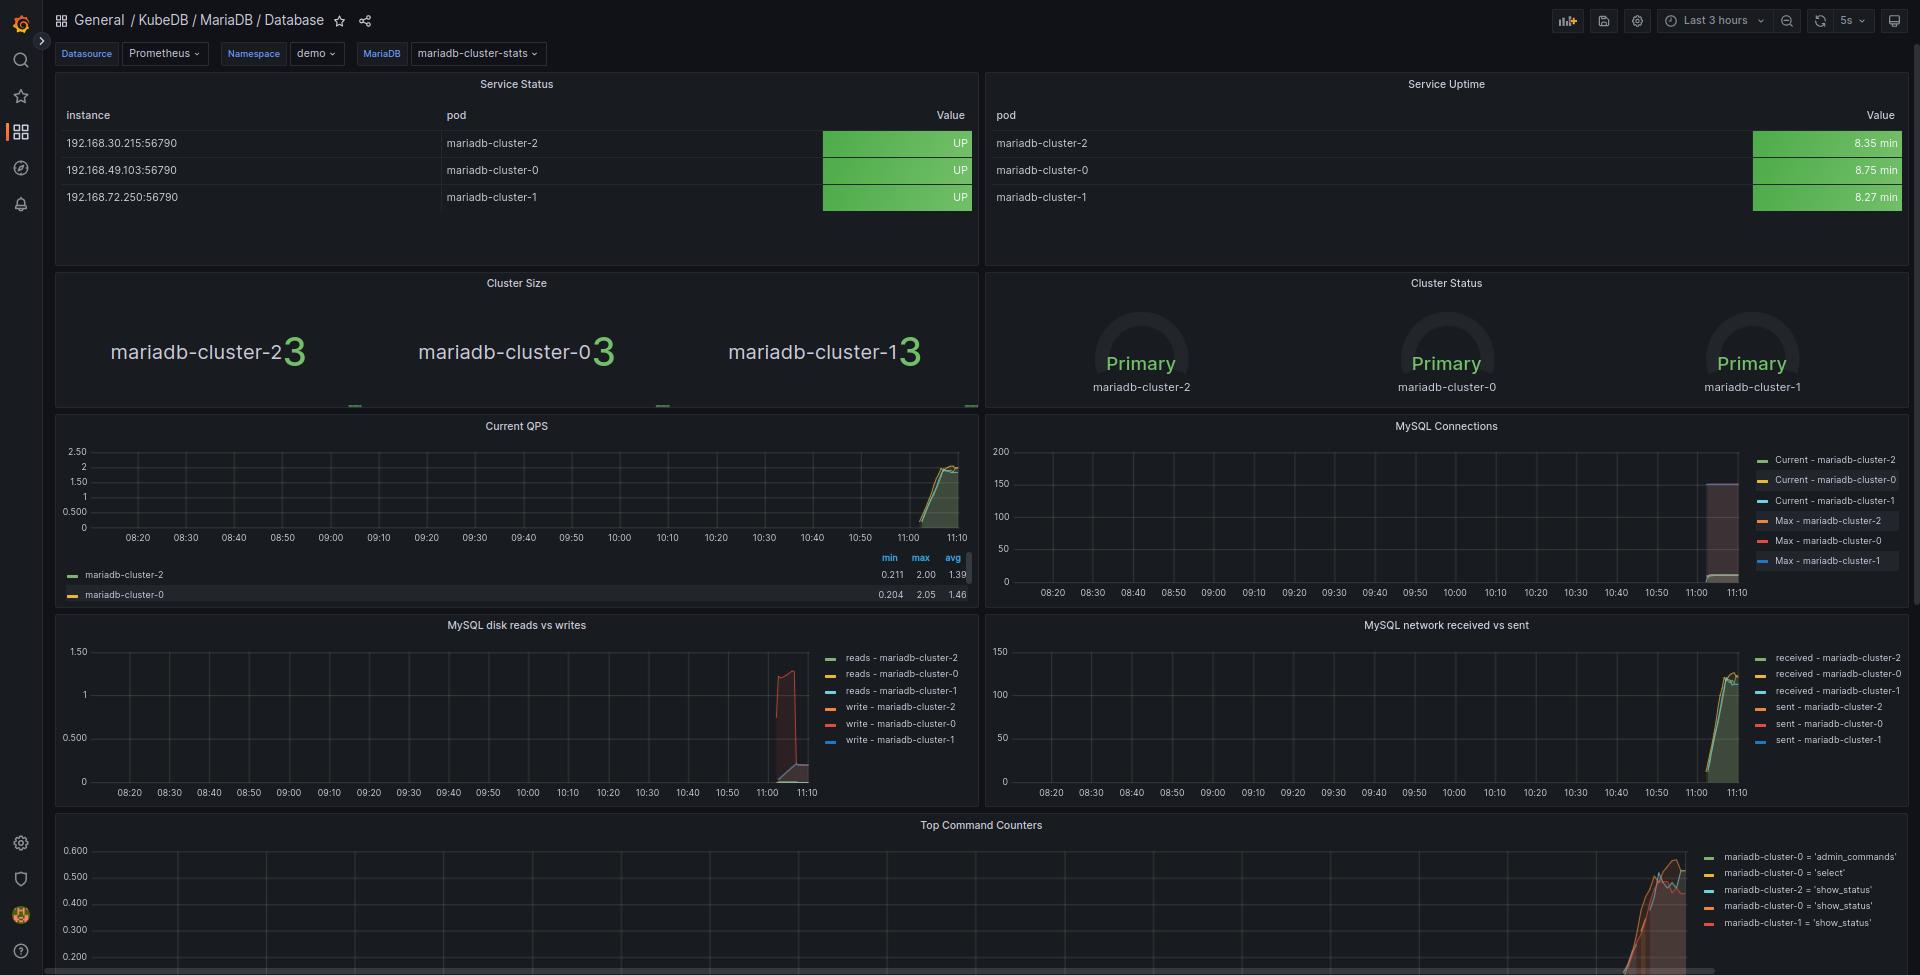Click the KubeDB breadcrumb link
The height and width of the screenshot is (975, 1920).
[x=161, y=20]
